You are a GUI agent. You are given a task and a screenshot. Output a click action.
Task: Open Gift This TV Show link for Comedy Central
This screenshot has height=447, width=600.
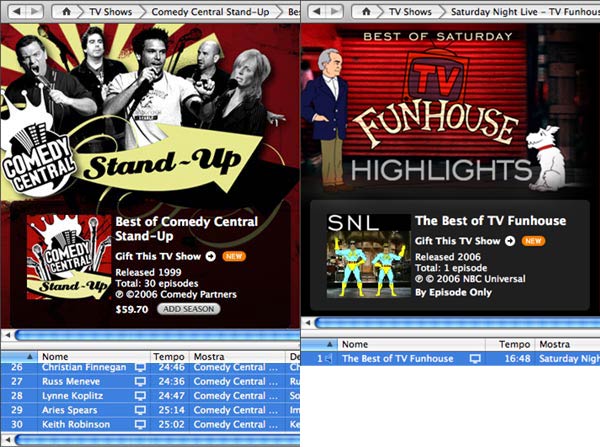[x=158, y=256]
